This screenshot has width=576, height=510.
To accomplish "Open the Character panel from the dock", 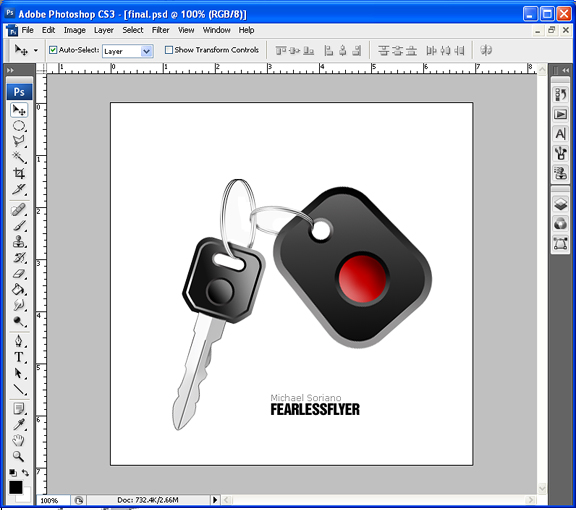I will tap(560, 134).
